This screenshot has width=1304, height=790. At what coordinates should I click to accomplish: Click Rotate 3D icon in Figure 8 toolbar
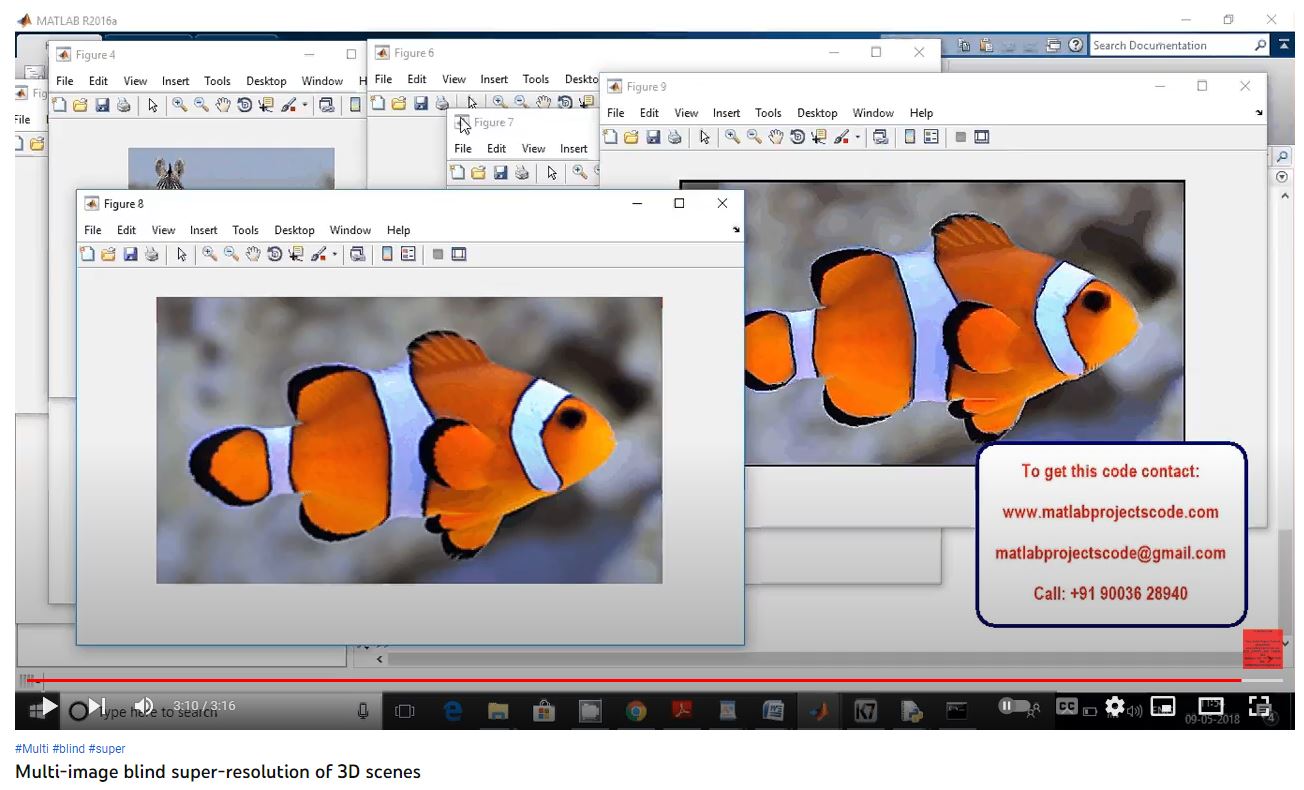[274, 255]
